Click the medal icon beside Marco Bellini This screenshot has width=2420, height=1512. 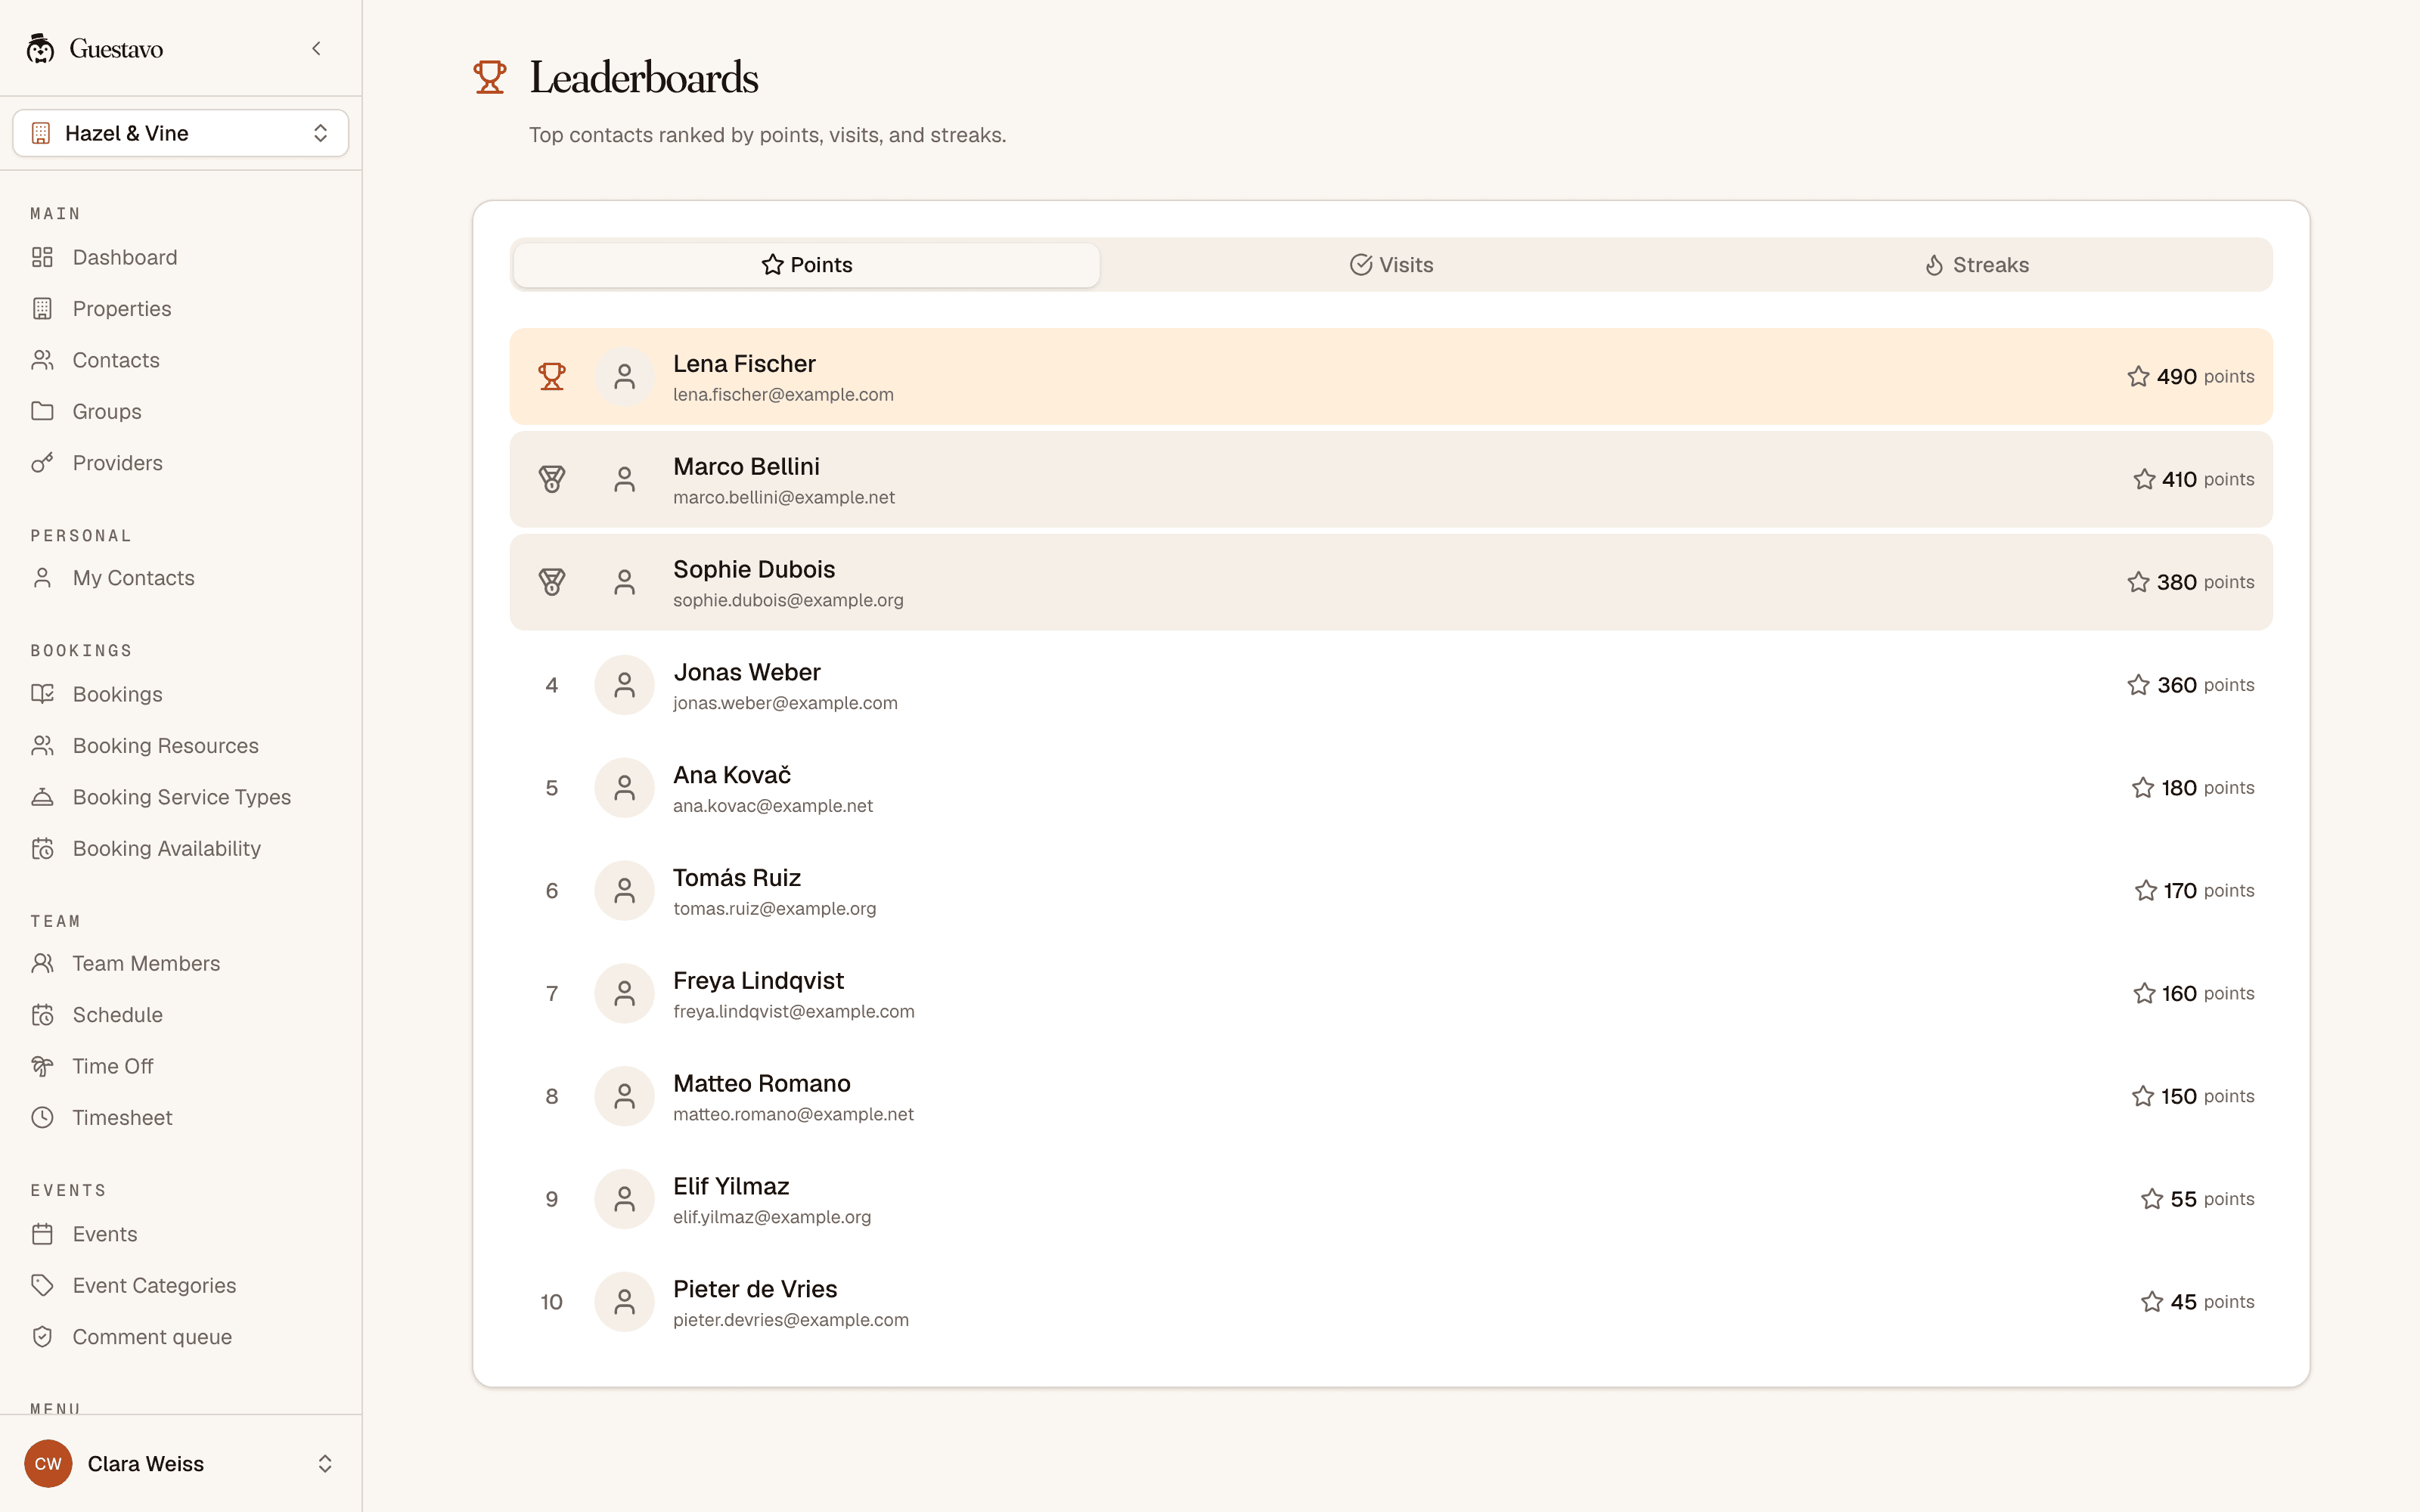coord(552,479)
